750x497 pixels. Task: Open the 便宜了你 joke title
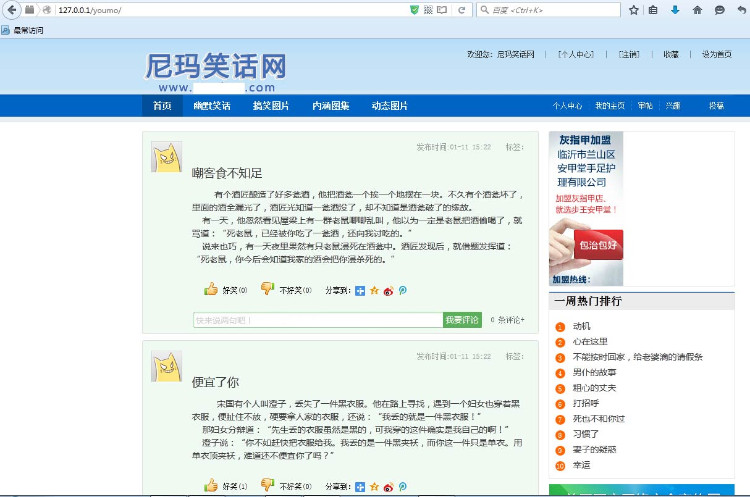tap(215, 382)
